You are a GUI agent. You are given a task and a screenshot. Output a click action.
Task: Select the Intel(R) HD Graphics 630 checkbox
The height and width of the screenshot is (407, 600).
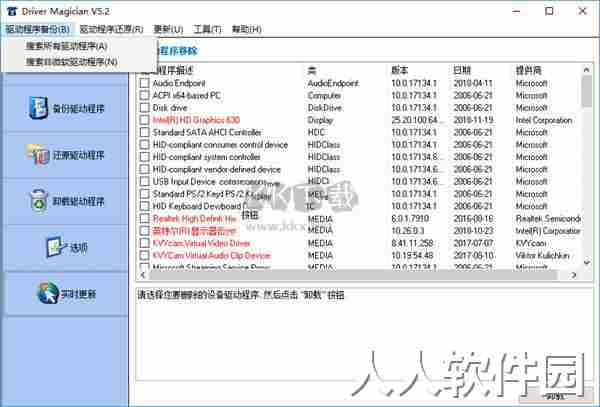click(x=144, y=120)
